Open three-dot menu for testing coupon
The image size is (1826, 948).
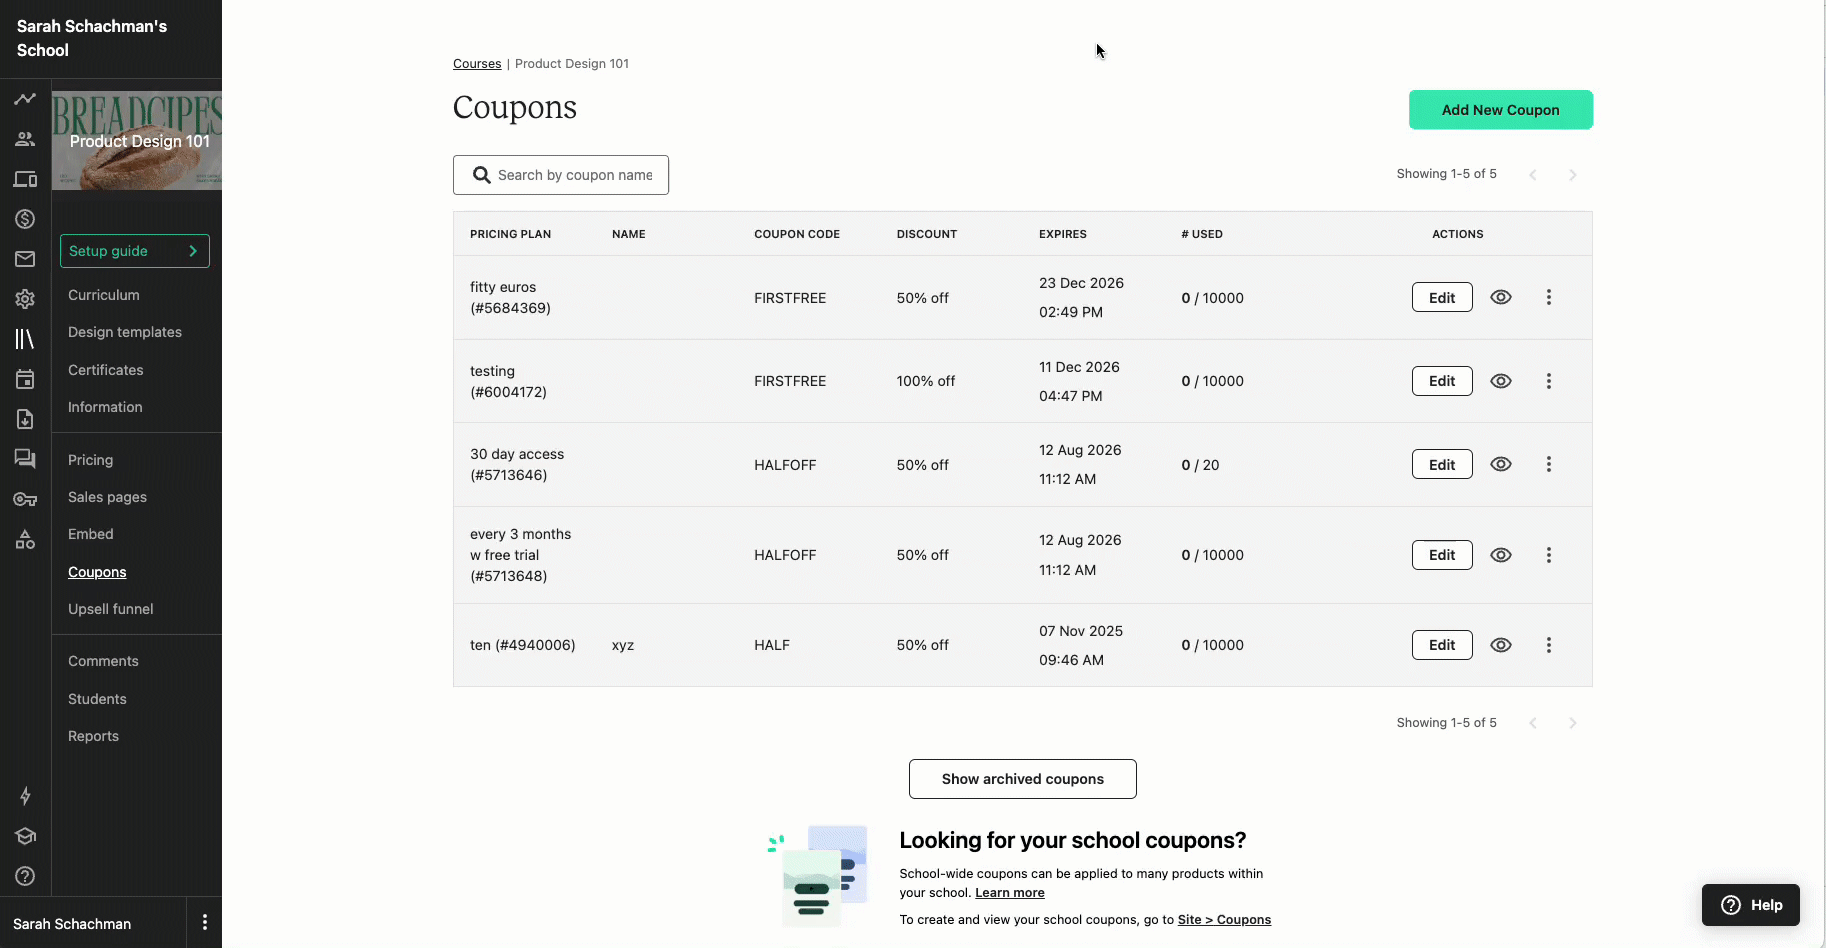(x=1549, y=381)
